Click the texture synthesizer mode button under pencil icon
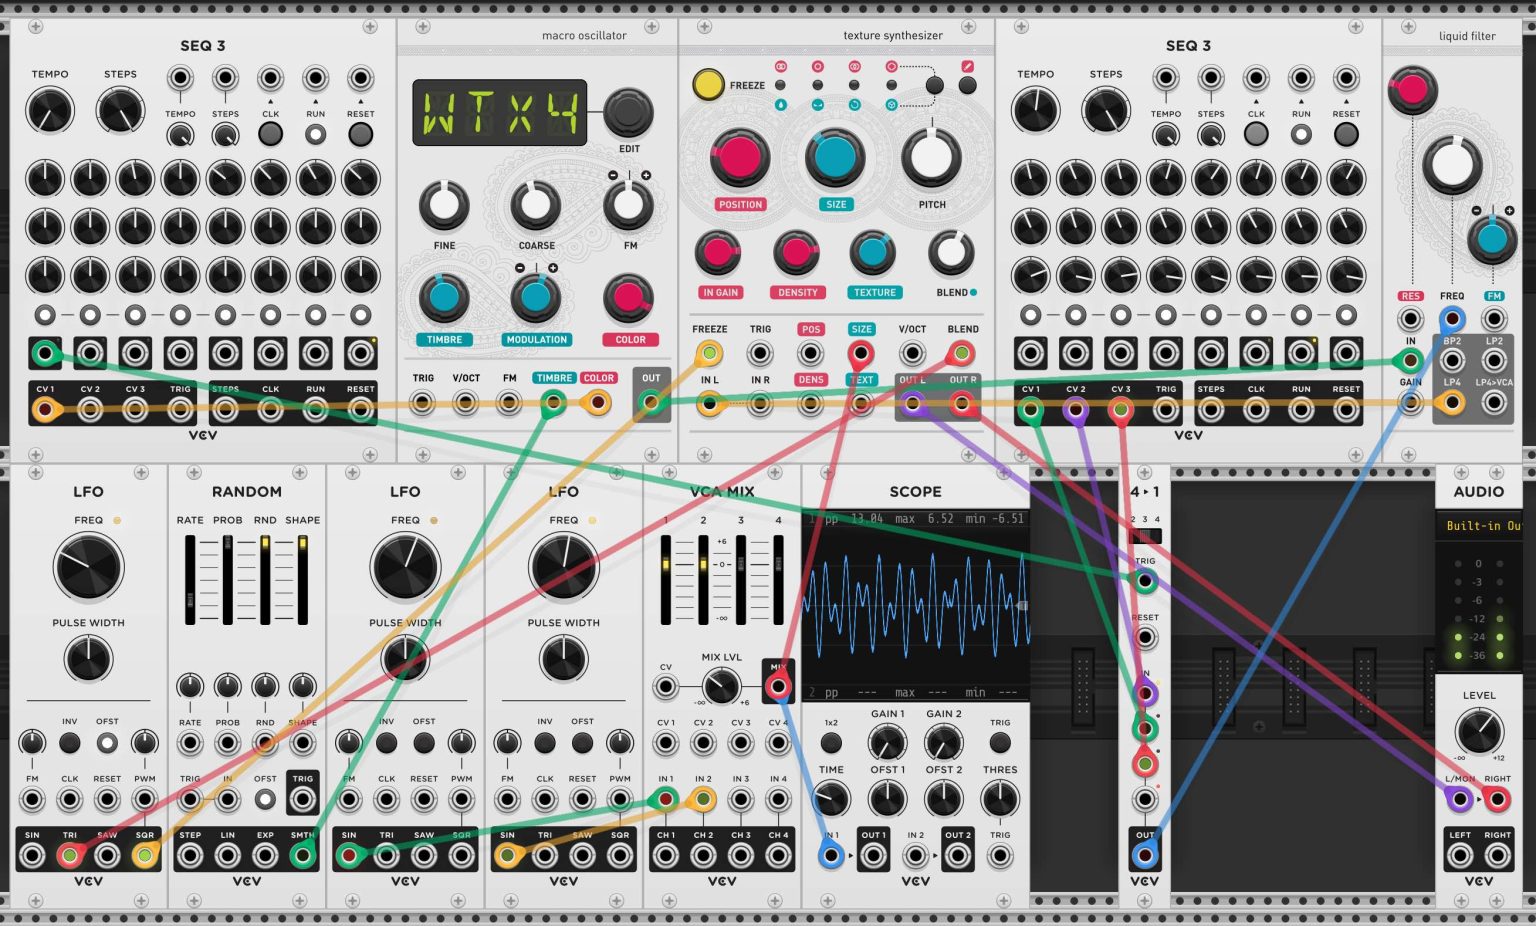The height and width of the screenshot is (926, 1536). coord(967,85)
